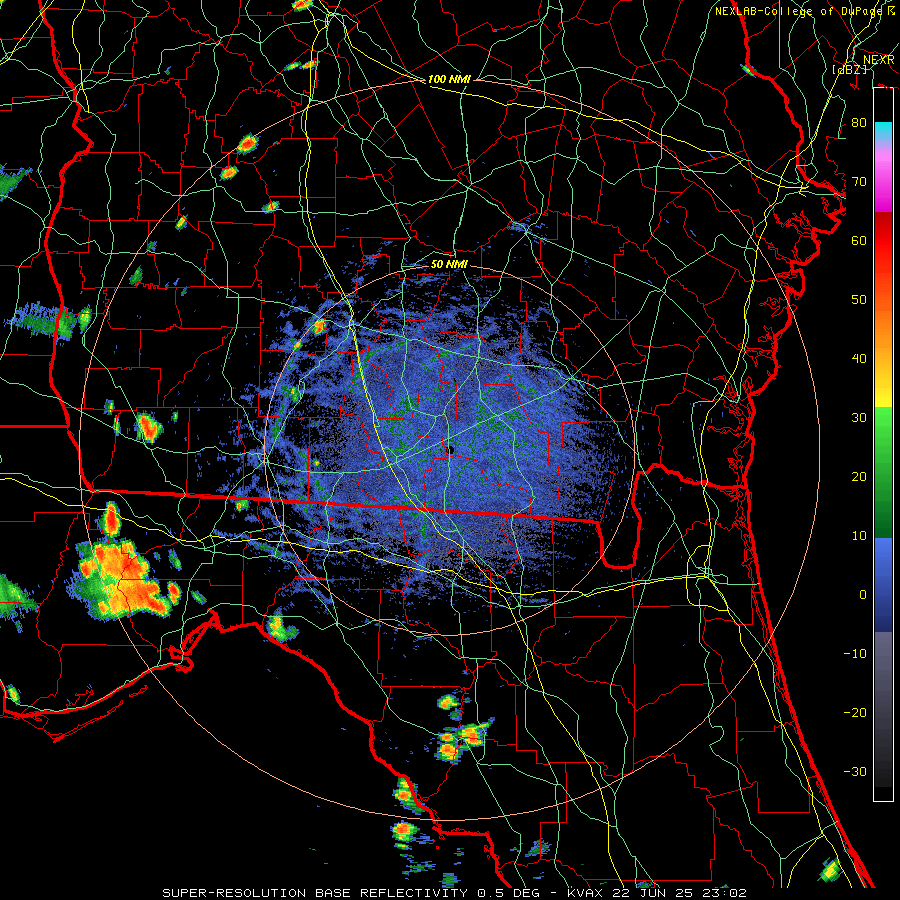This screenshot has height=900, width=900.
Task: Click the 20 value on the dBZ scale
Action: tap(859, 477)
